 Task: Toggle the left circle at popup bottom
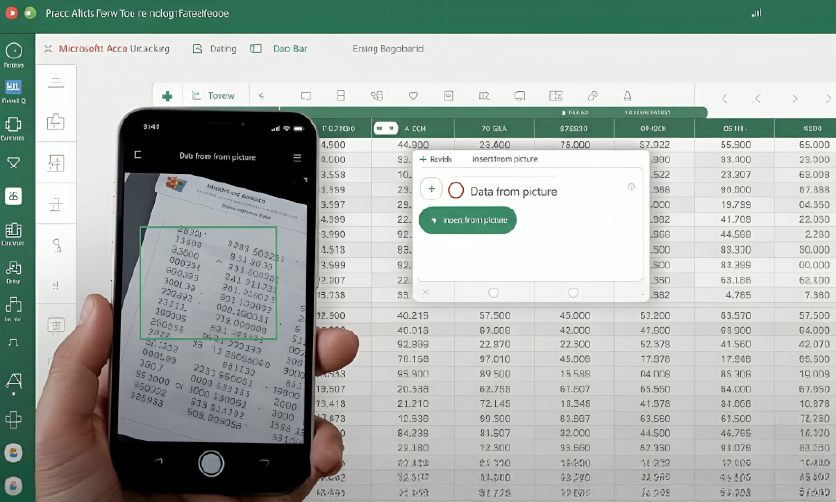[x=492, y=292]
